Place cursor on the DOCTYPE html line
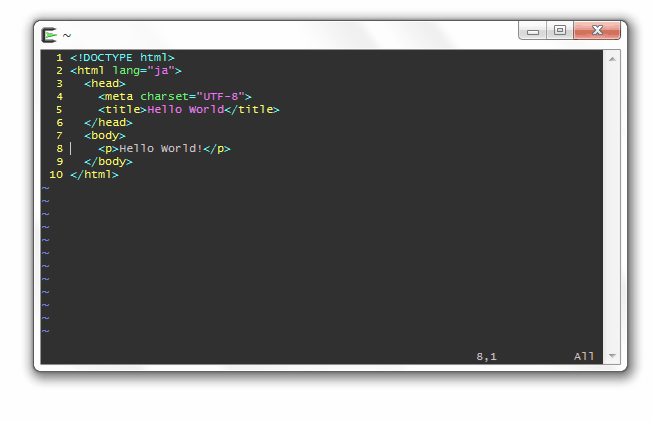This screenshot has width=652, height=421. tap(122, 57)
